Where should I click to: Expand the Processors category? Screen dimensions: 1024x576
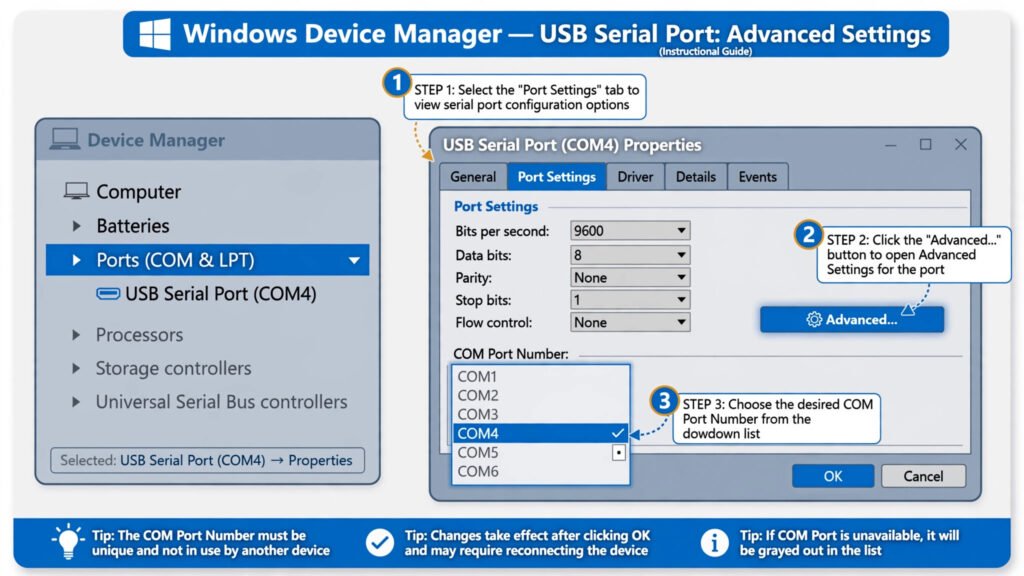[x=76, y=335]
